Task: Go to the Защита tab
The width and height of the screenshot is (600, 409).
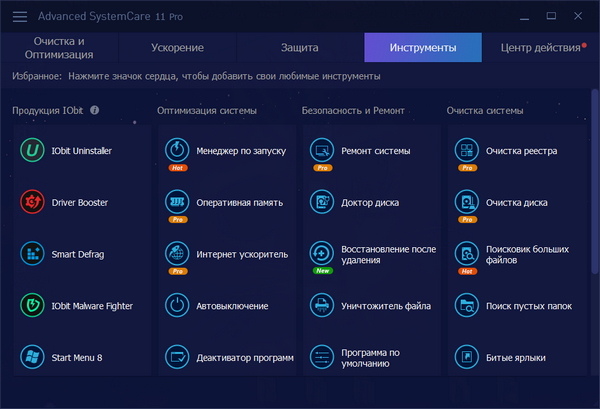Action: click(300, 48)
